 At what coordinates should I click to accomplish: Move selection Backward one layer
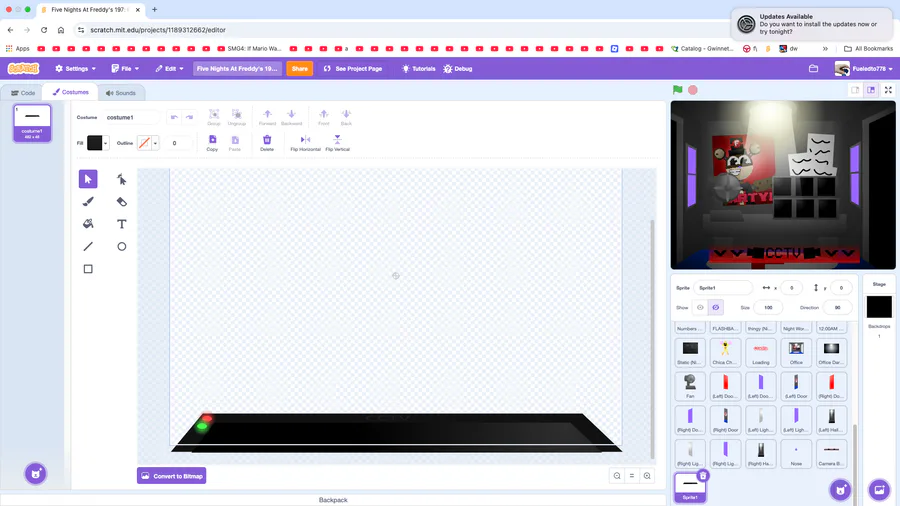point(291,117)
